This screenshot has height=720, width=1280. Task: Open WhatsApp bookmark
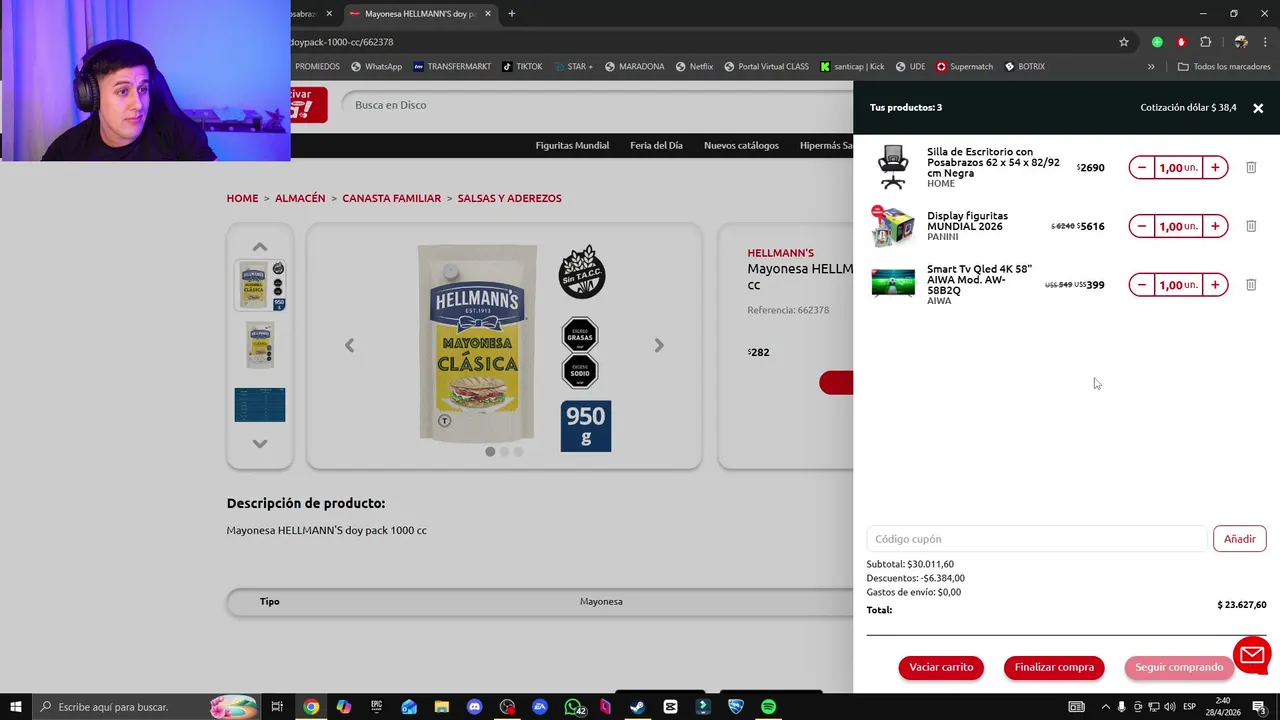375,67
